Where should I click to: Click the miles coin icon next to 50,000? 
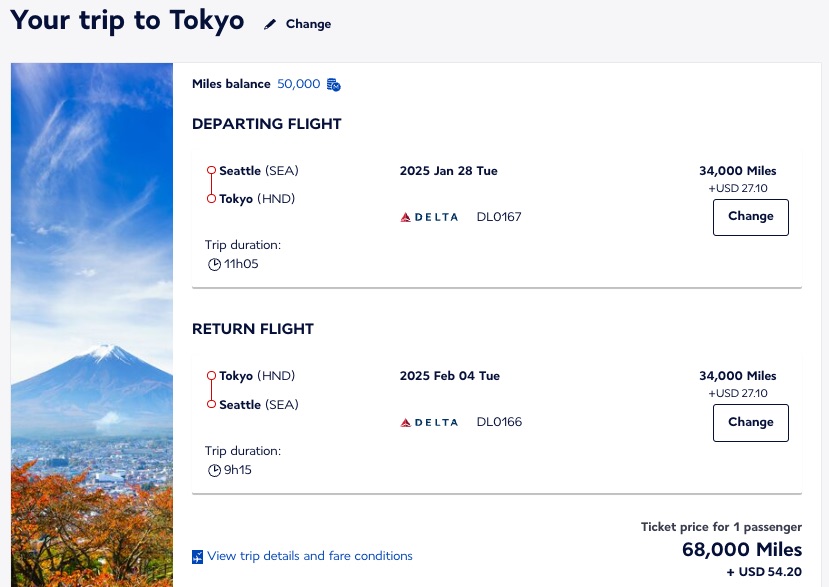332,84
